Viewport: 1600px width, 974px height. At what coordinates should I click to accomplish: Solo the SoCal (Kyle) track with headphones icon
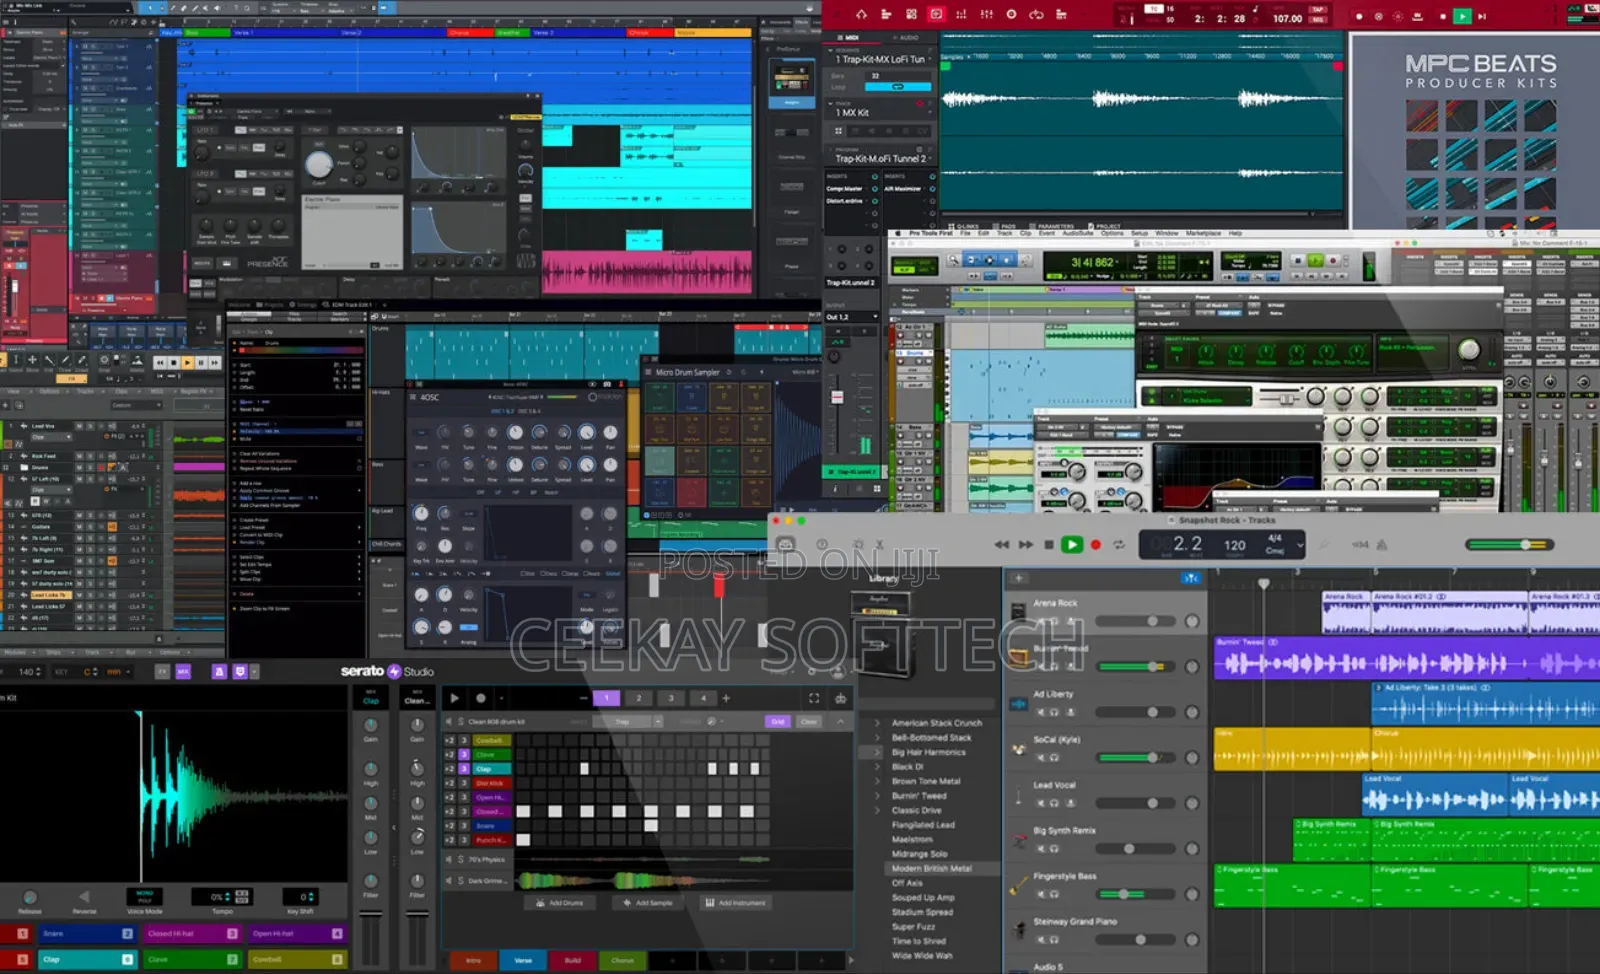tap(1054, 758)
